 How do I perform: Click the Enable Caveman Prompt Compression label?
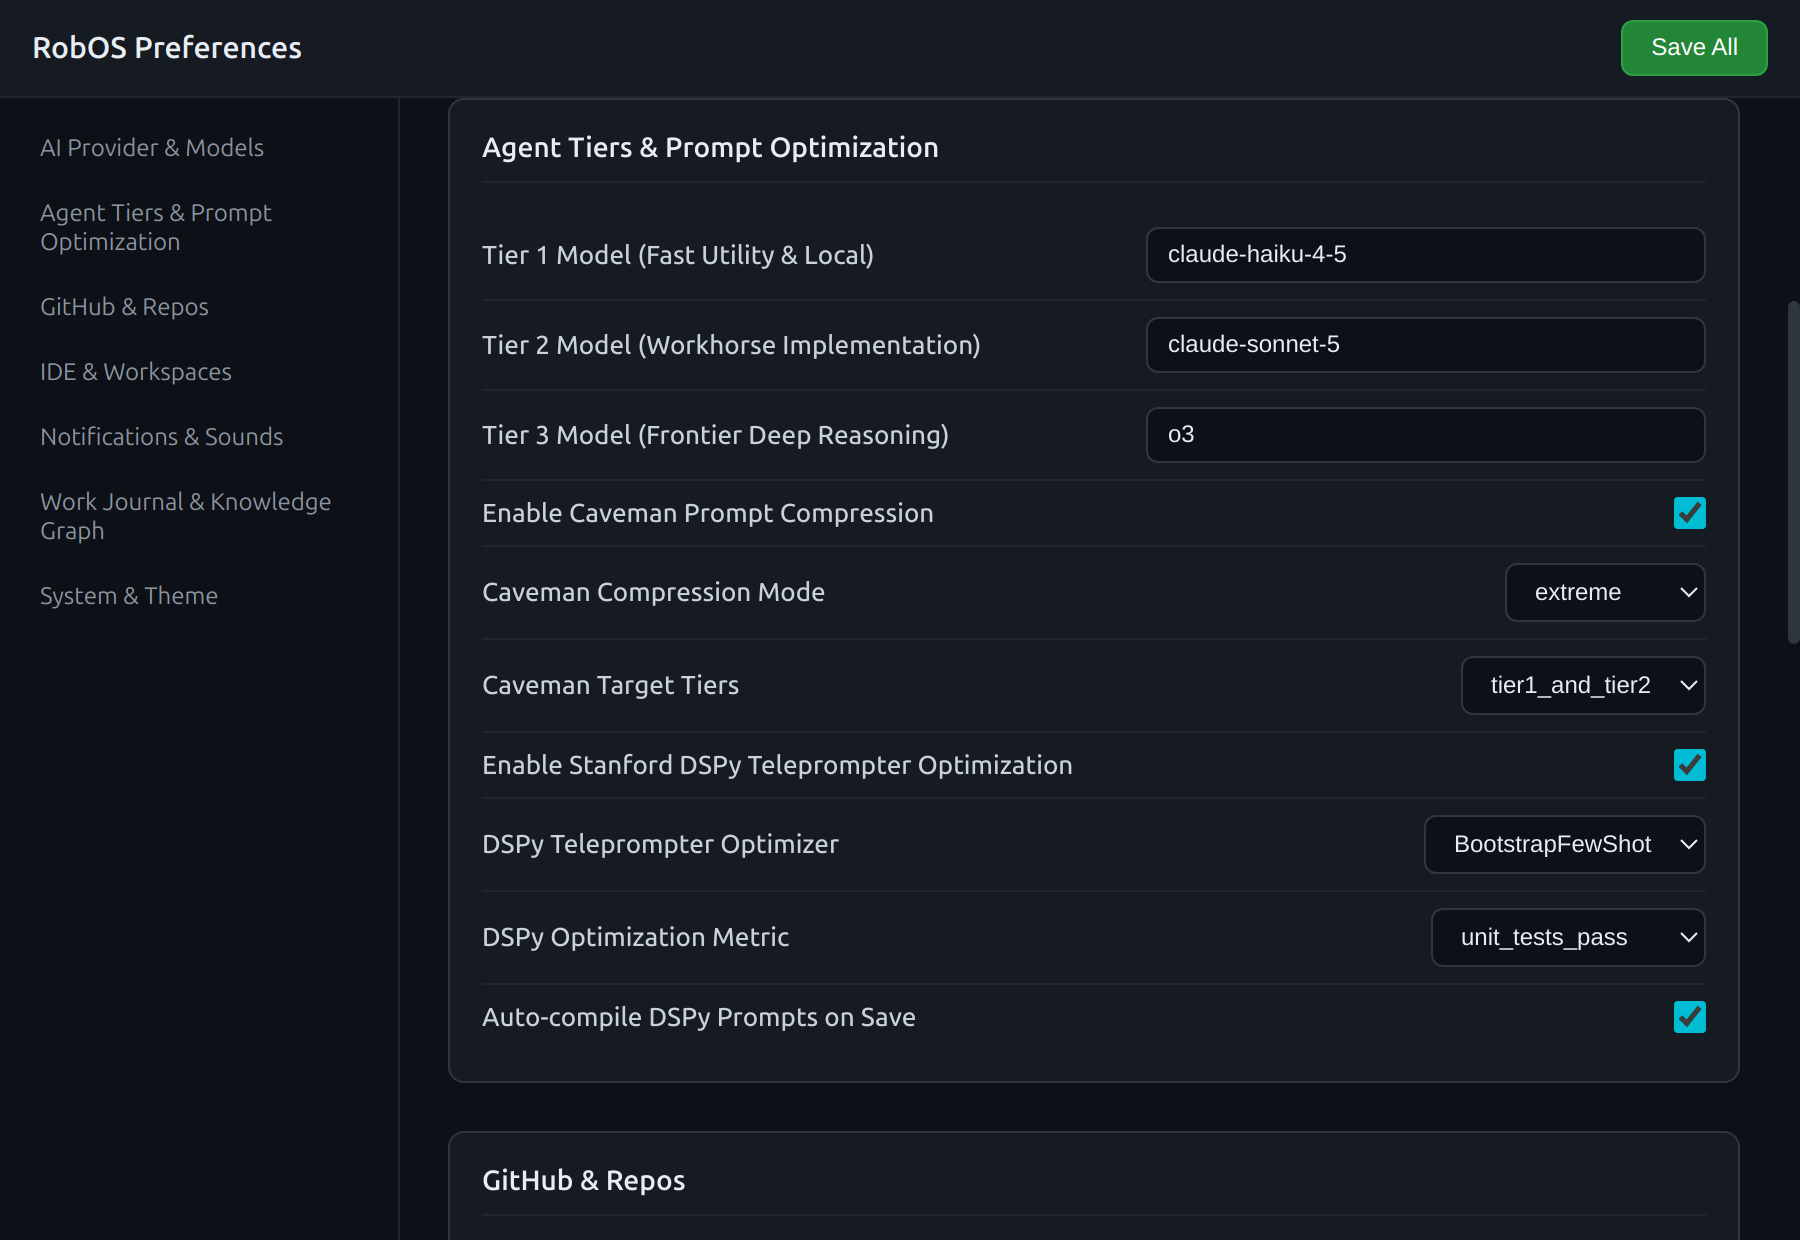[x=708, y=513]
